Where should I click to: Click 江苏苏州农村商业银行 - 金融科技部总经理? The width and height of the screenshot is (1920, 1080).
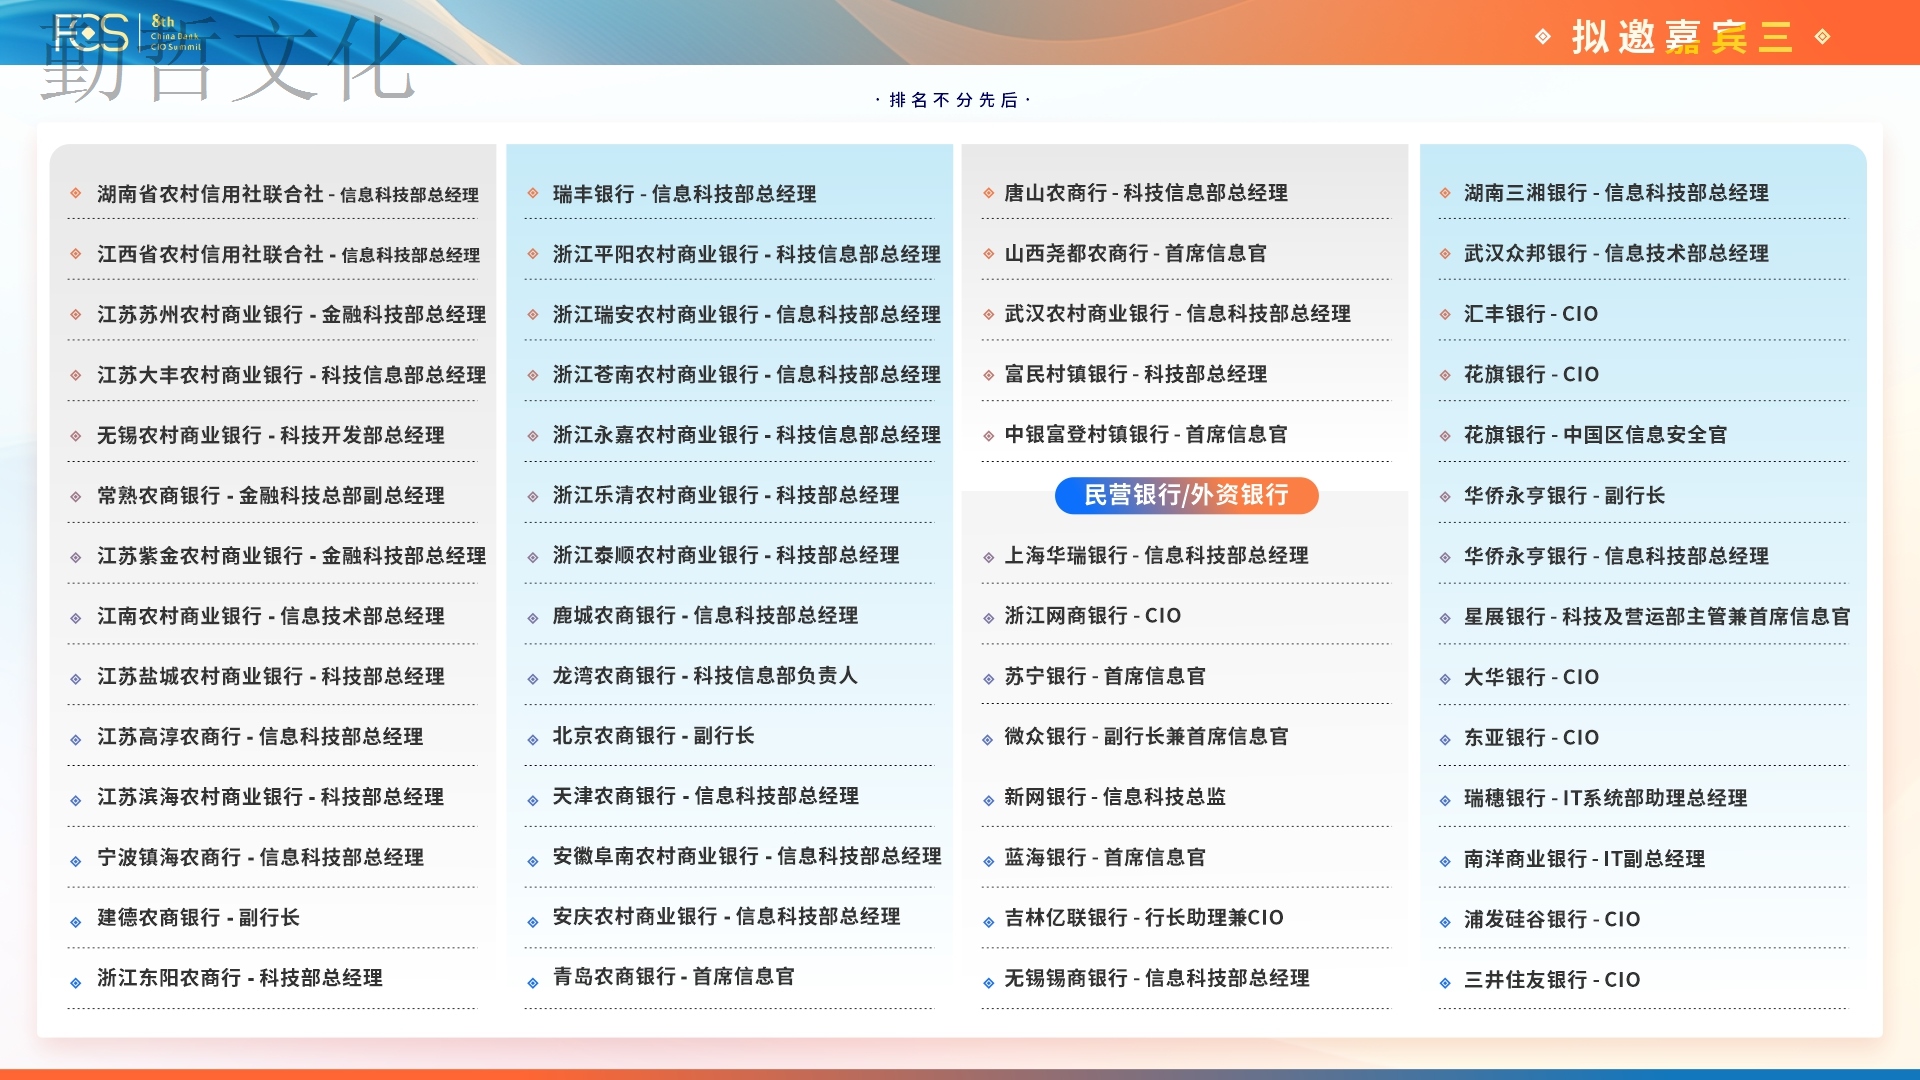pos(291,314)
